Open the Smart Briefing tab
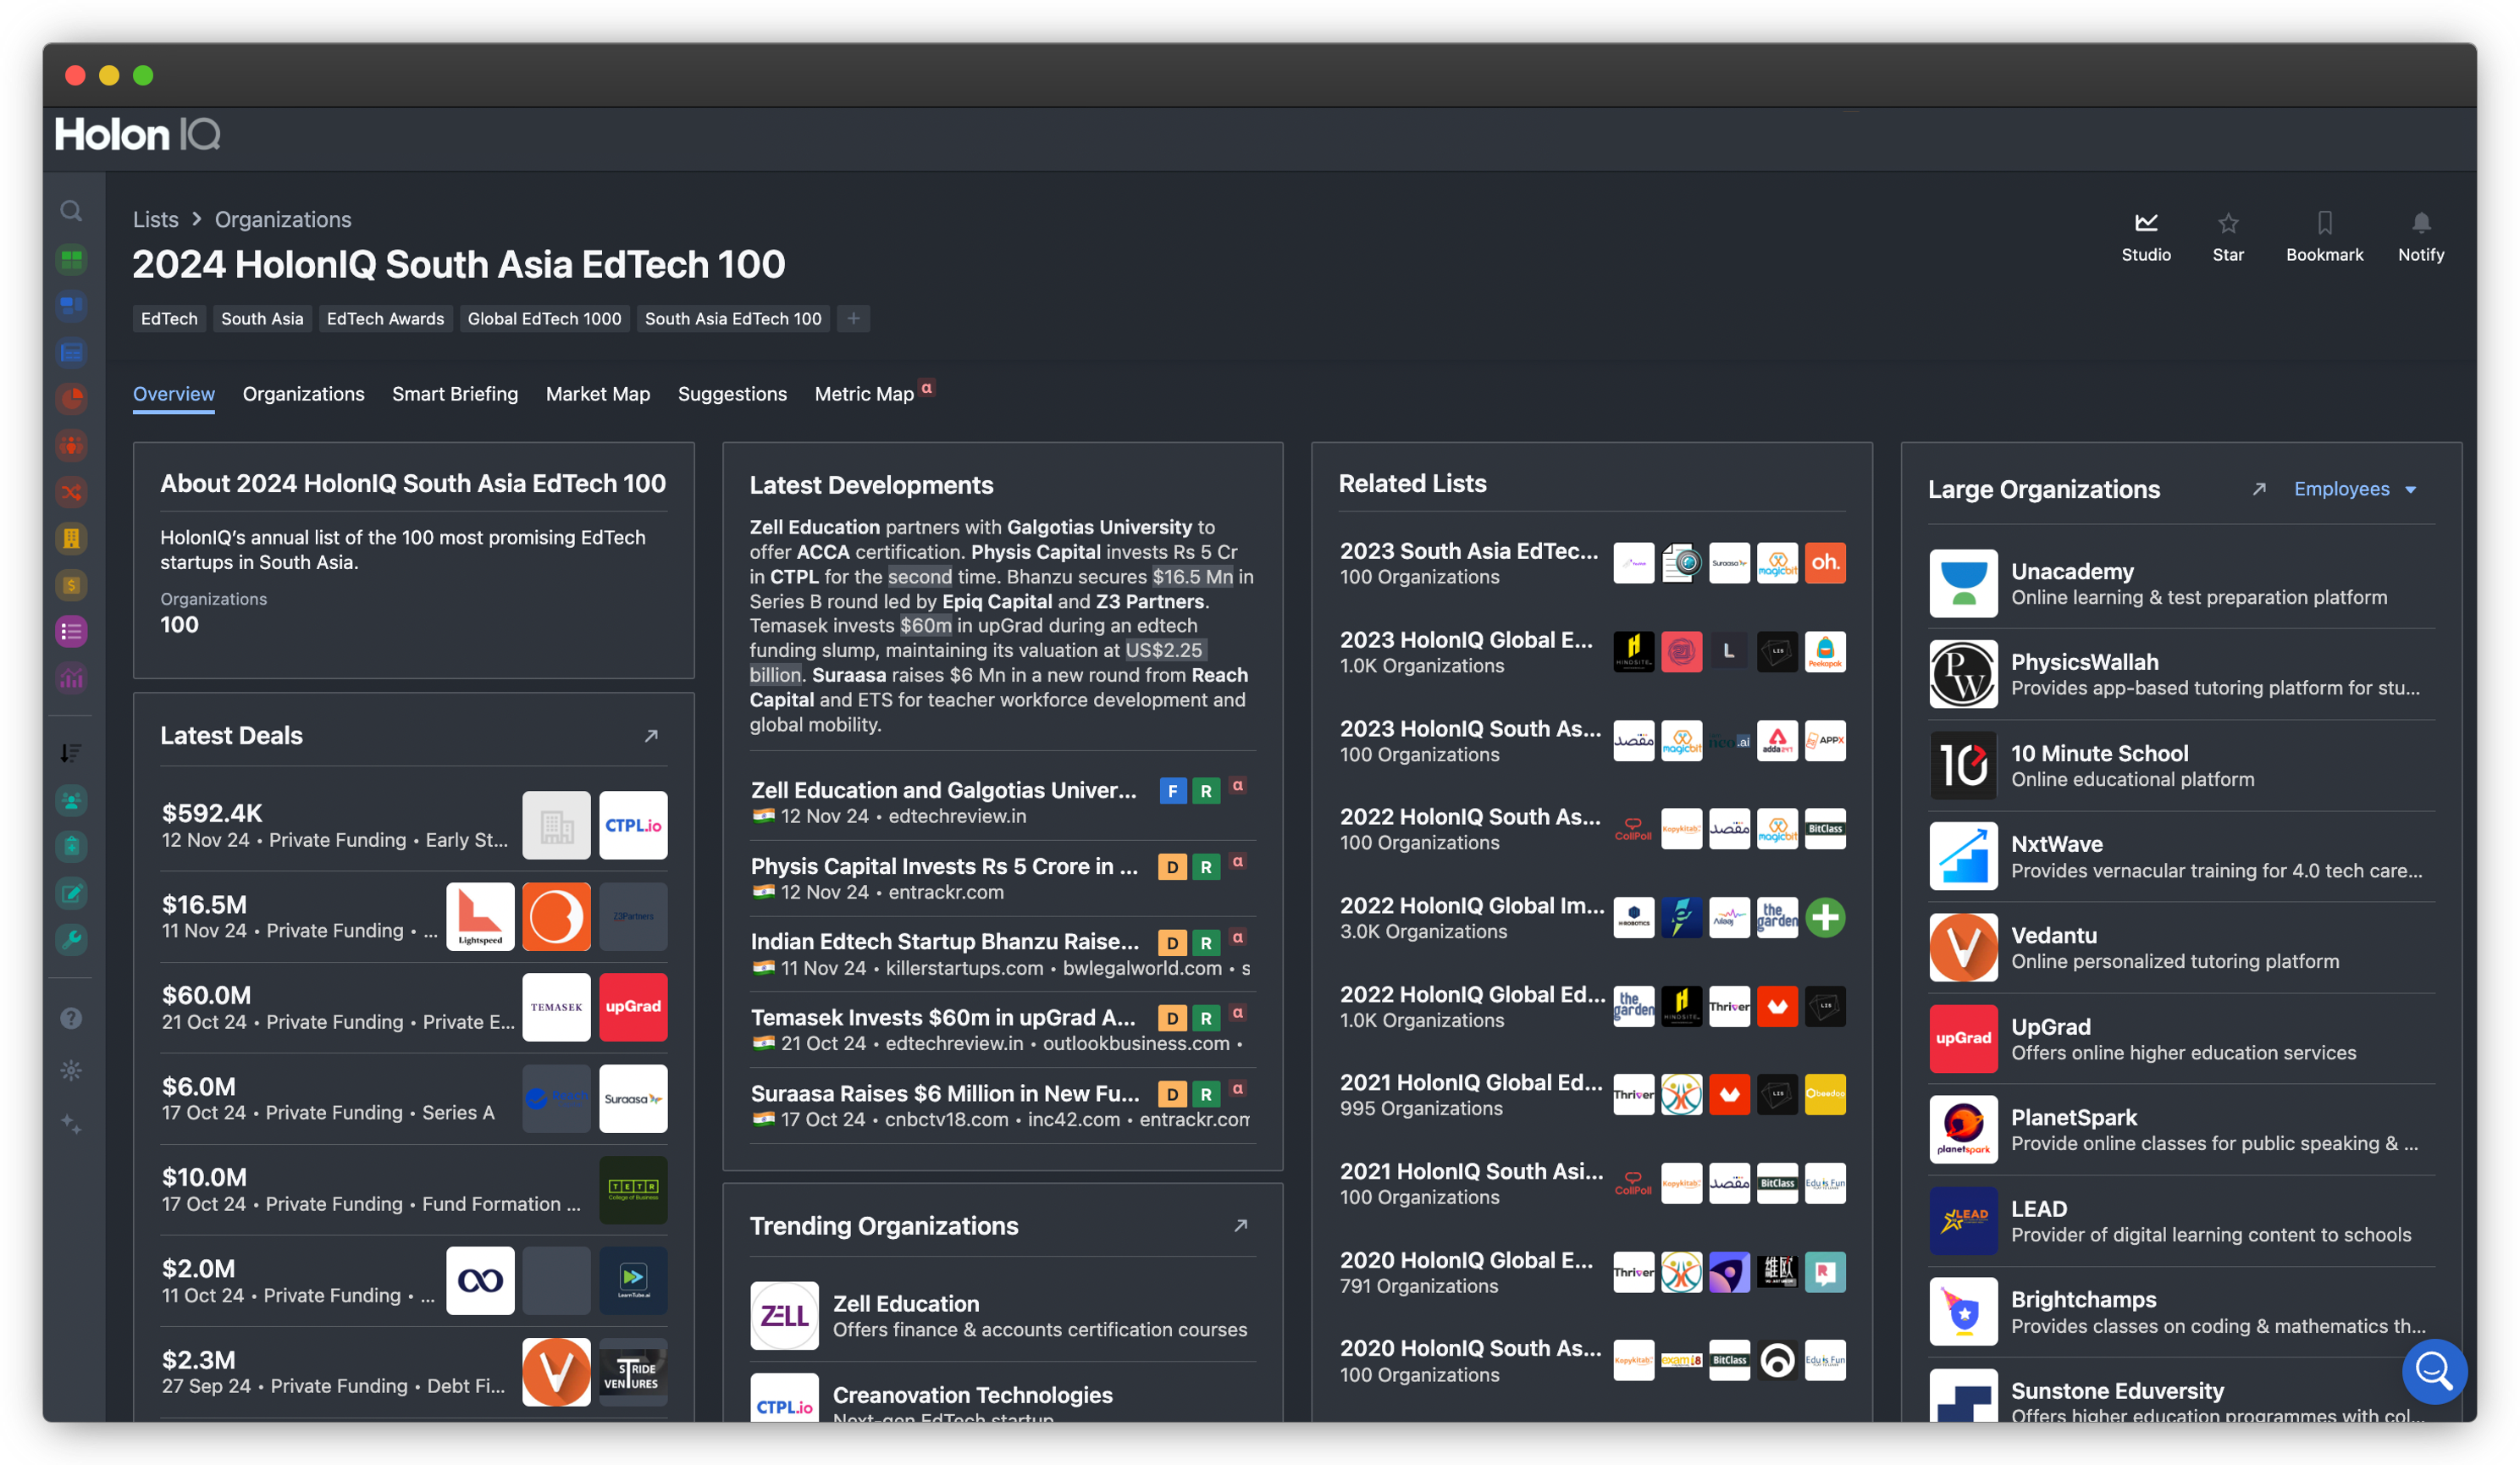 tap(455, 394)
